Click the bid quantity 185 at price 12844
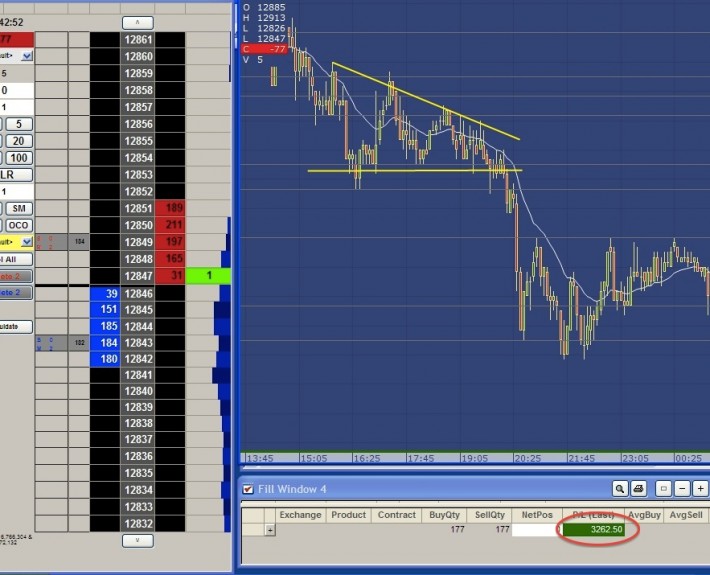Screen dimensions: 710x575 105,327
